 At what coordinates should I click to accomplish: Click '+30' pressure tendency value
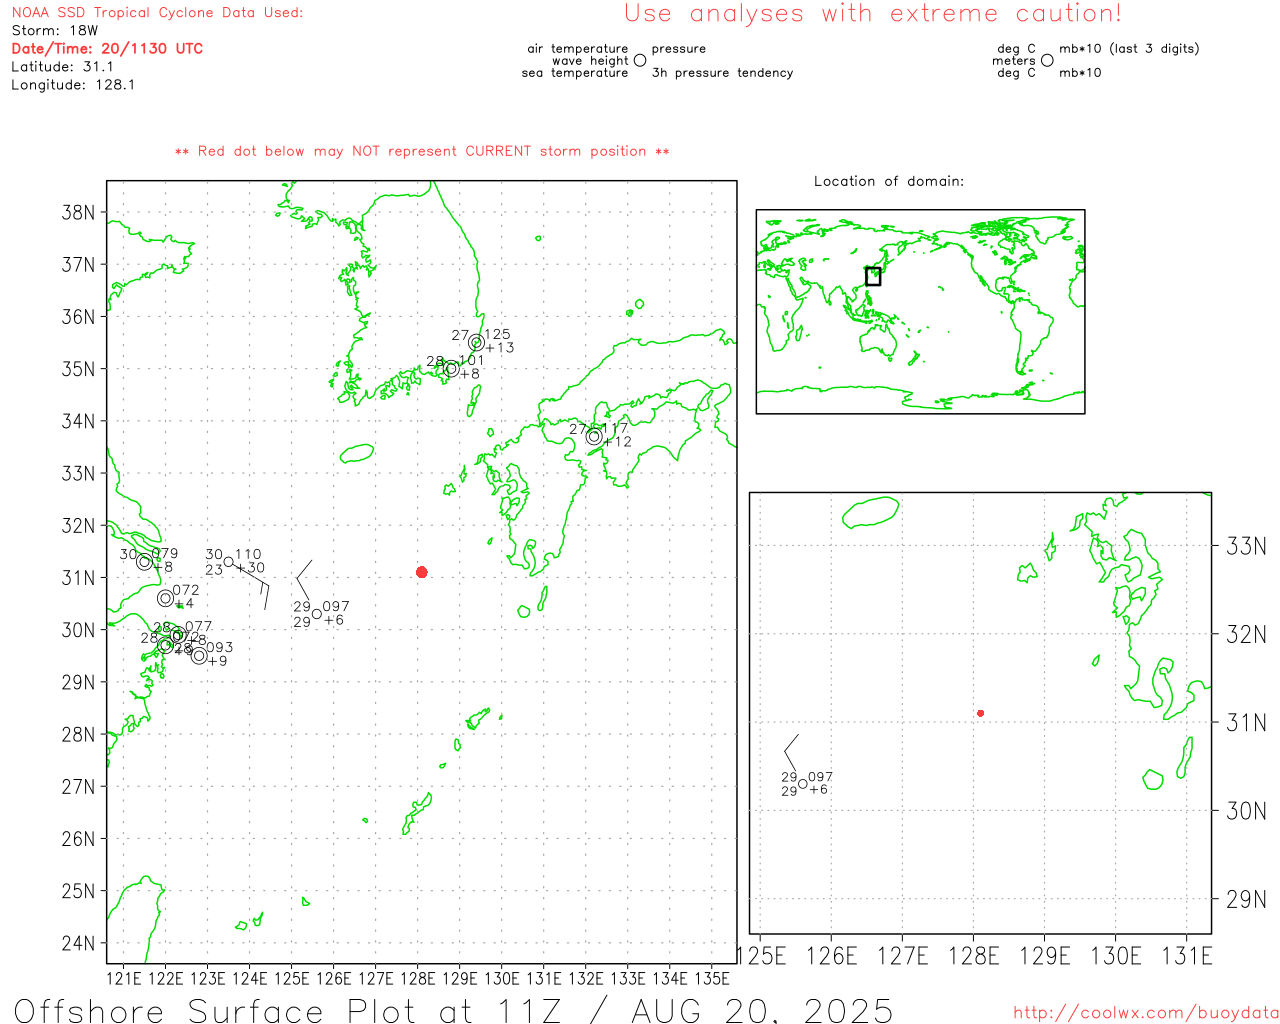click(x=250, y=567)
